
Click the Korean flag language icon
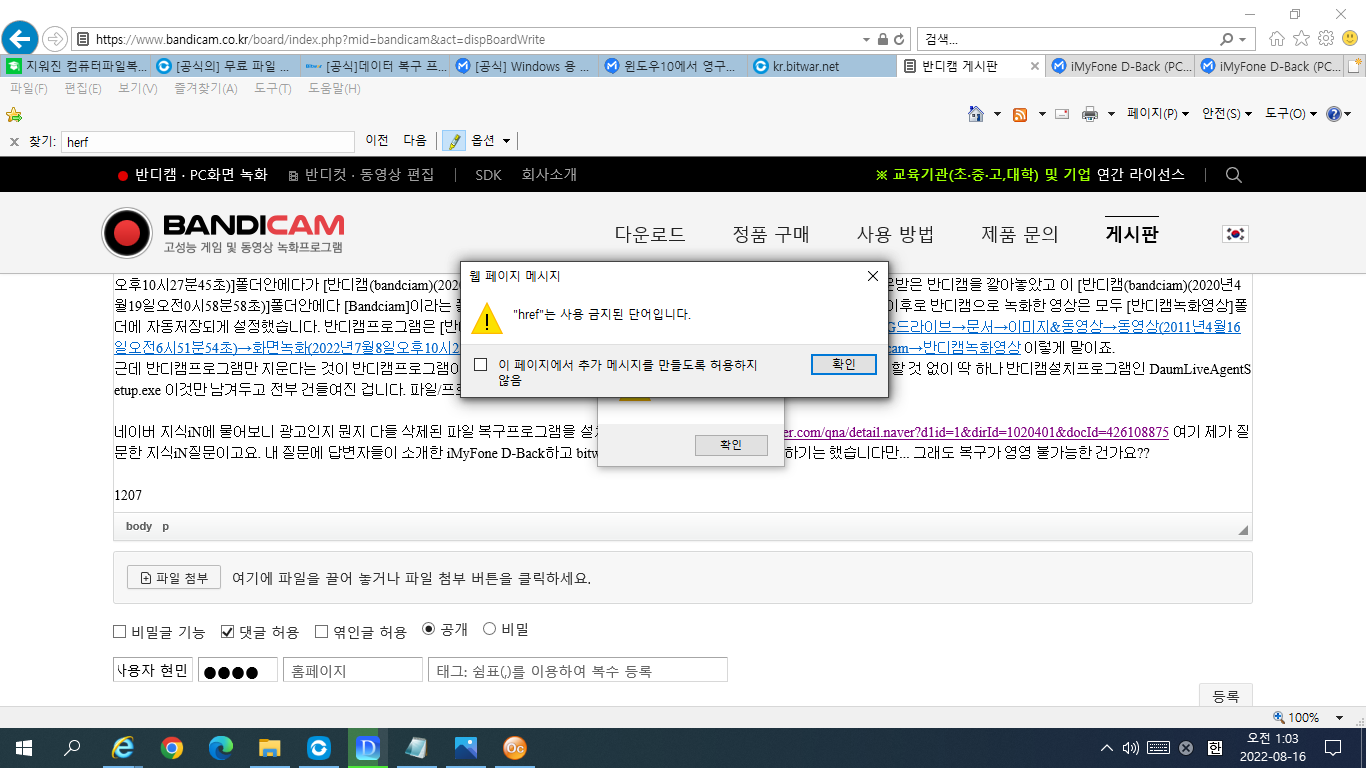click(x=1236, y=234)
